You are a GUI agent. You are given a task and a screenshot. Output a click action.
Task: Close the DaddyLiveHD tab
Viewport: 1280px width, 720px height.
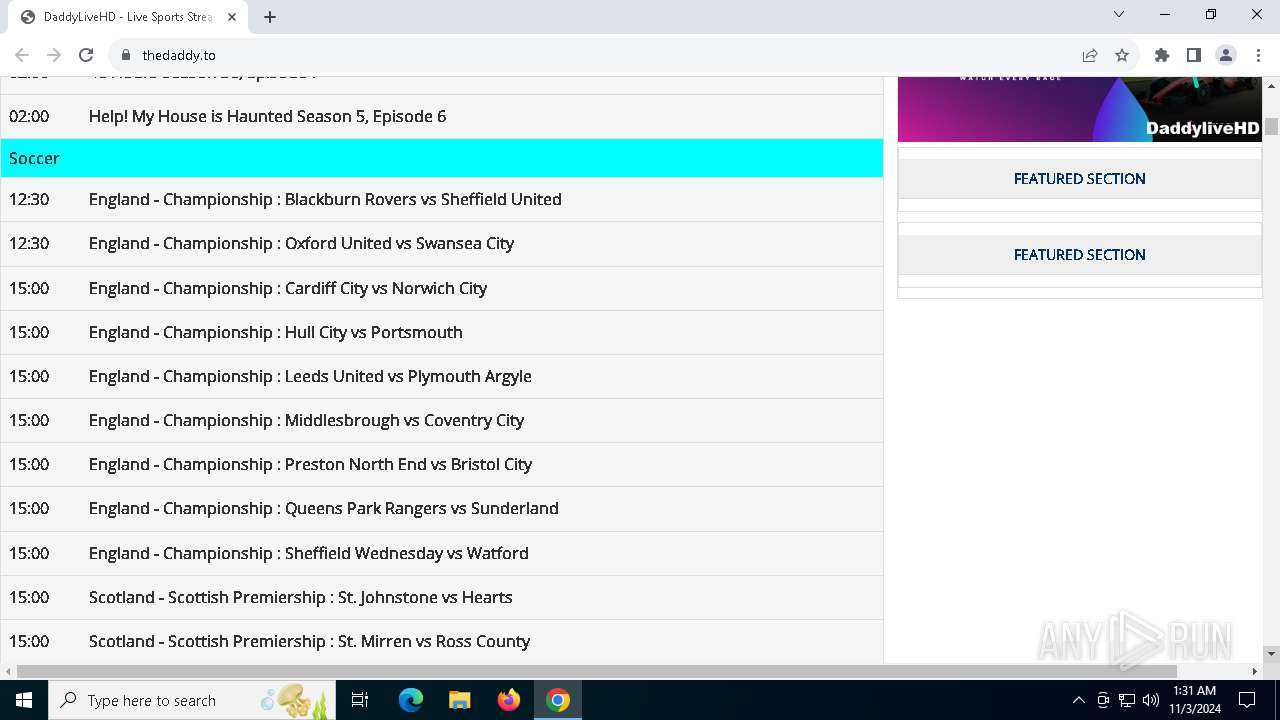tap(233, 17)
